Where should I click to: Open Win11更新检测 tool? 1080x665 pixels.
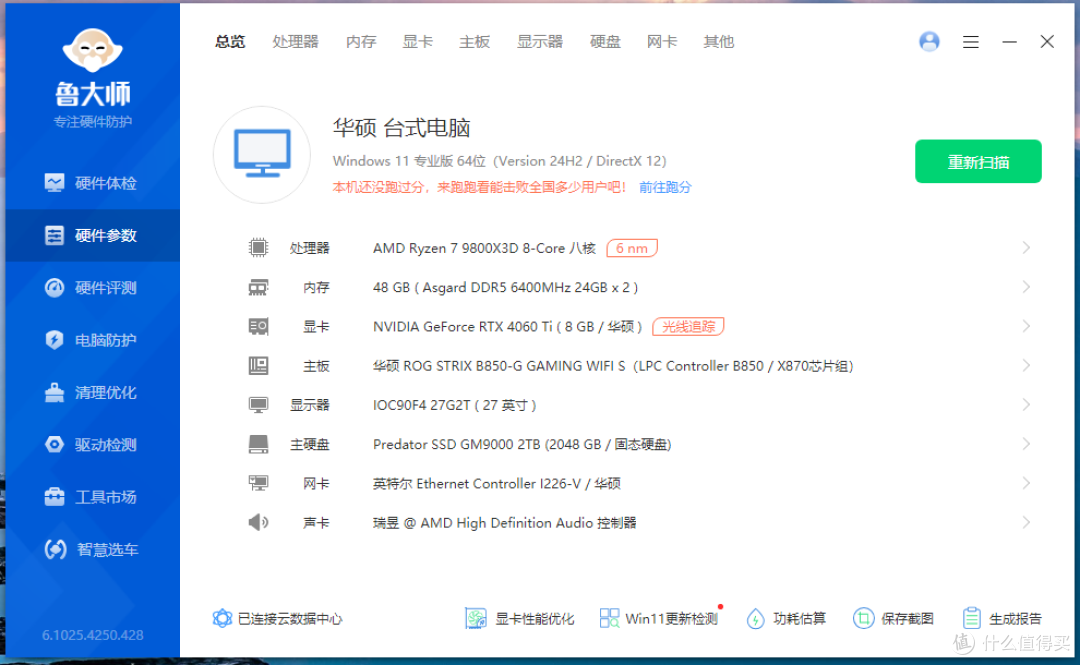(x=659, y=618)
